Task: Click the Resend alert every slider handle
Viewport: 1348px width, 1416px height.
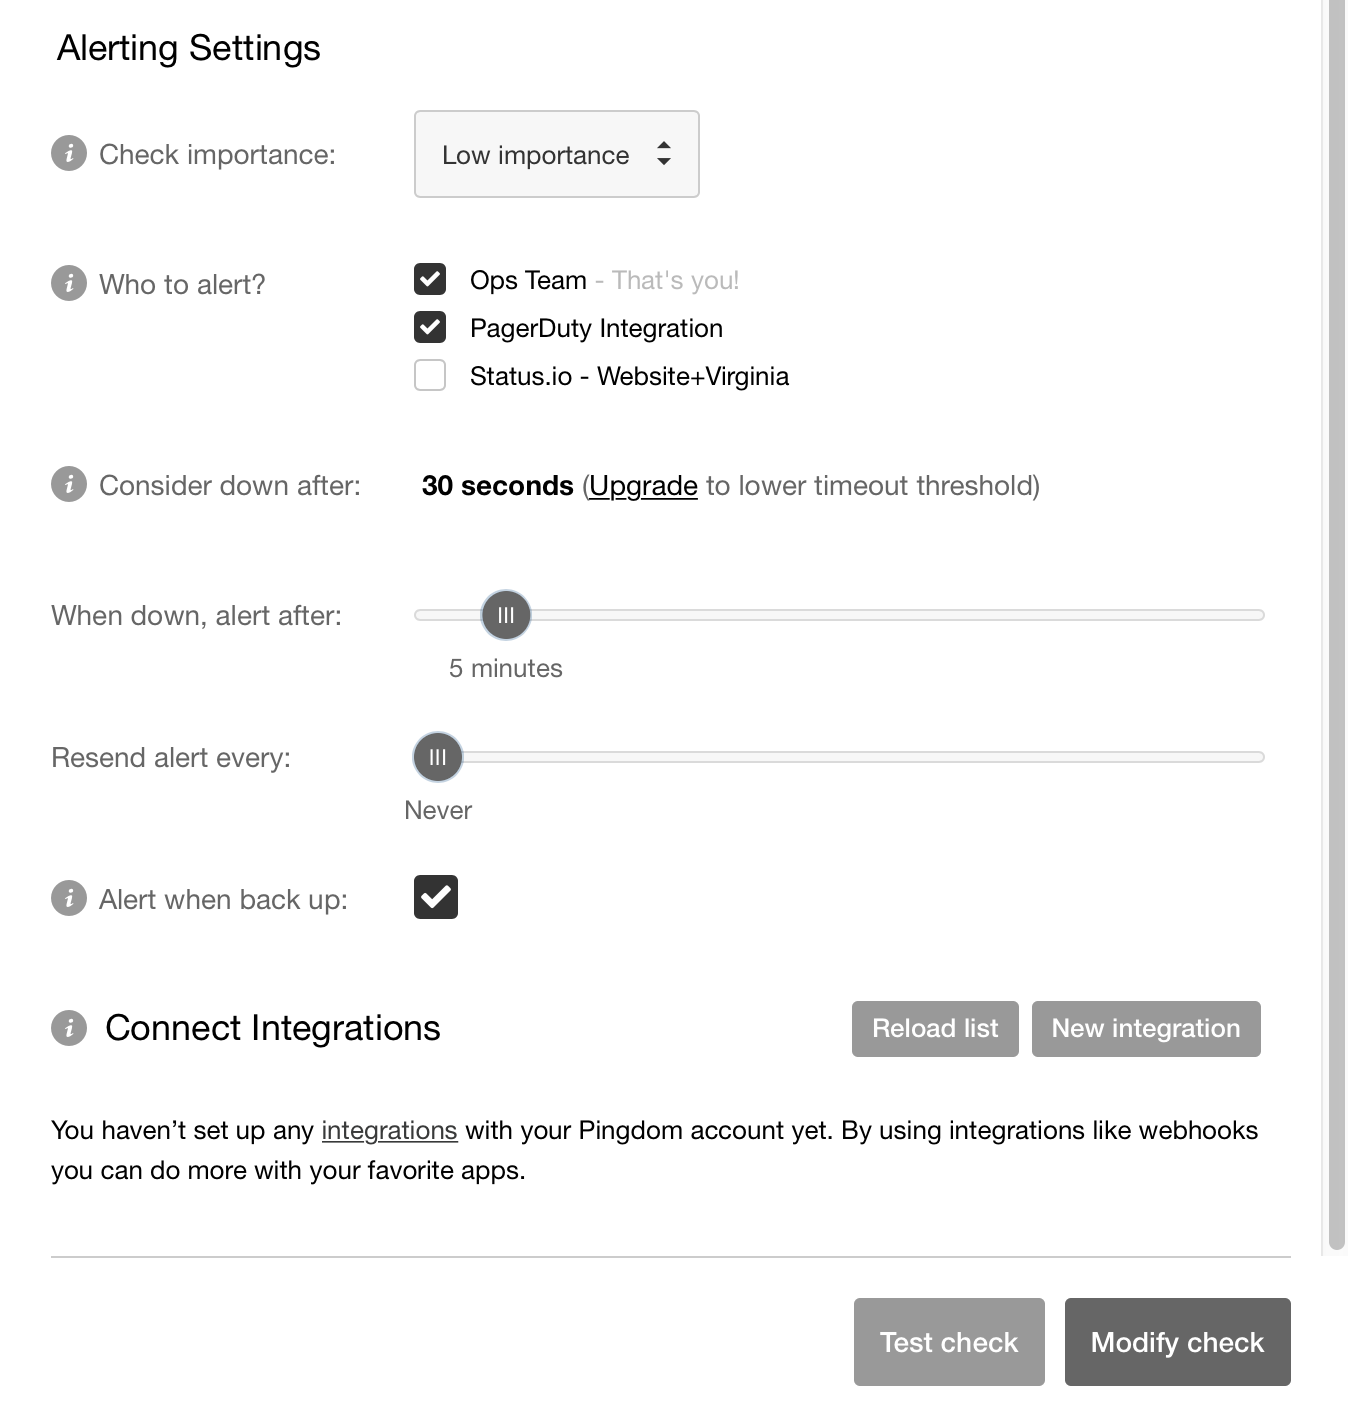Action: pos(438,757)
